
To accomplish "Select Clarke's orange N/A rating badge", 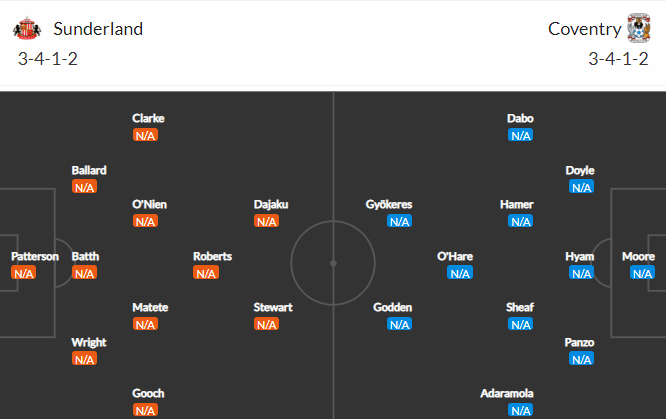I will [145, 136].
